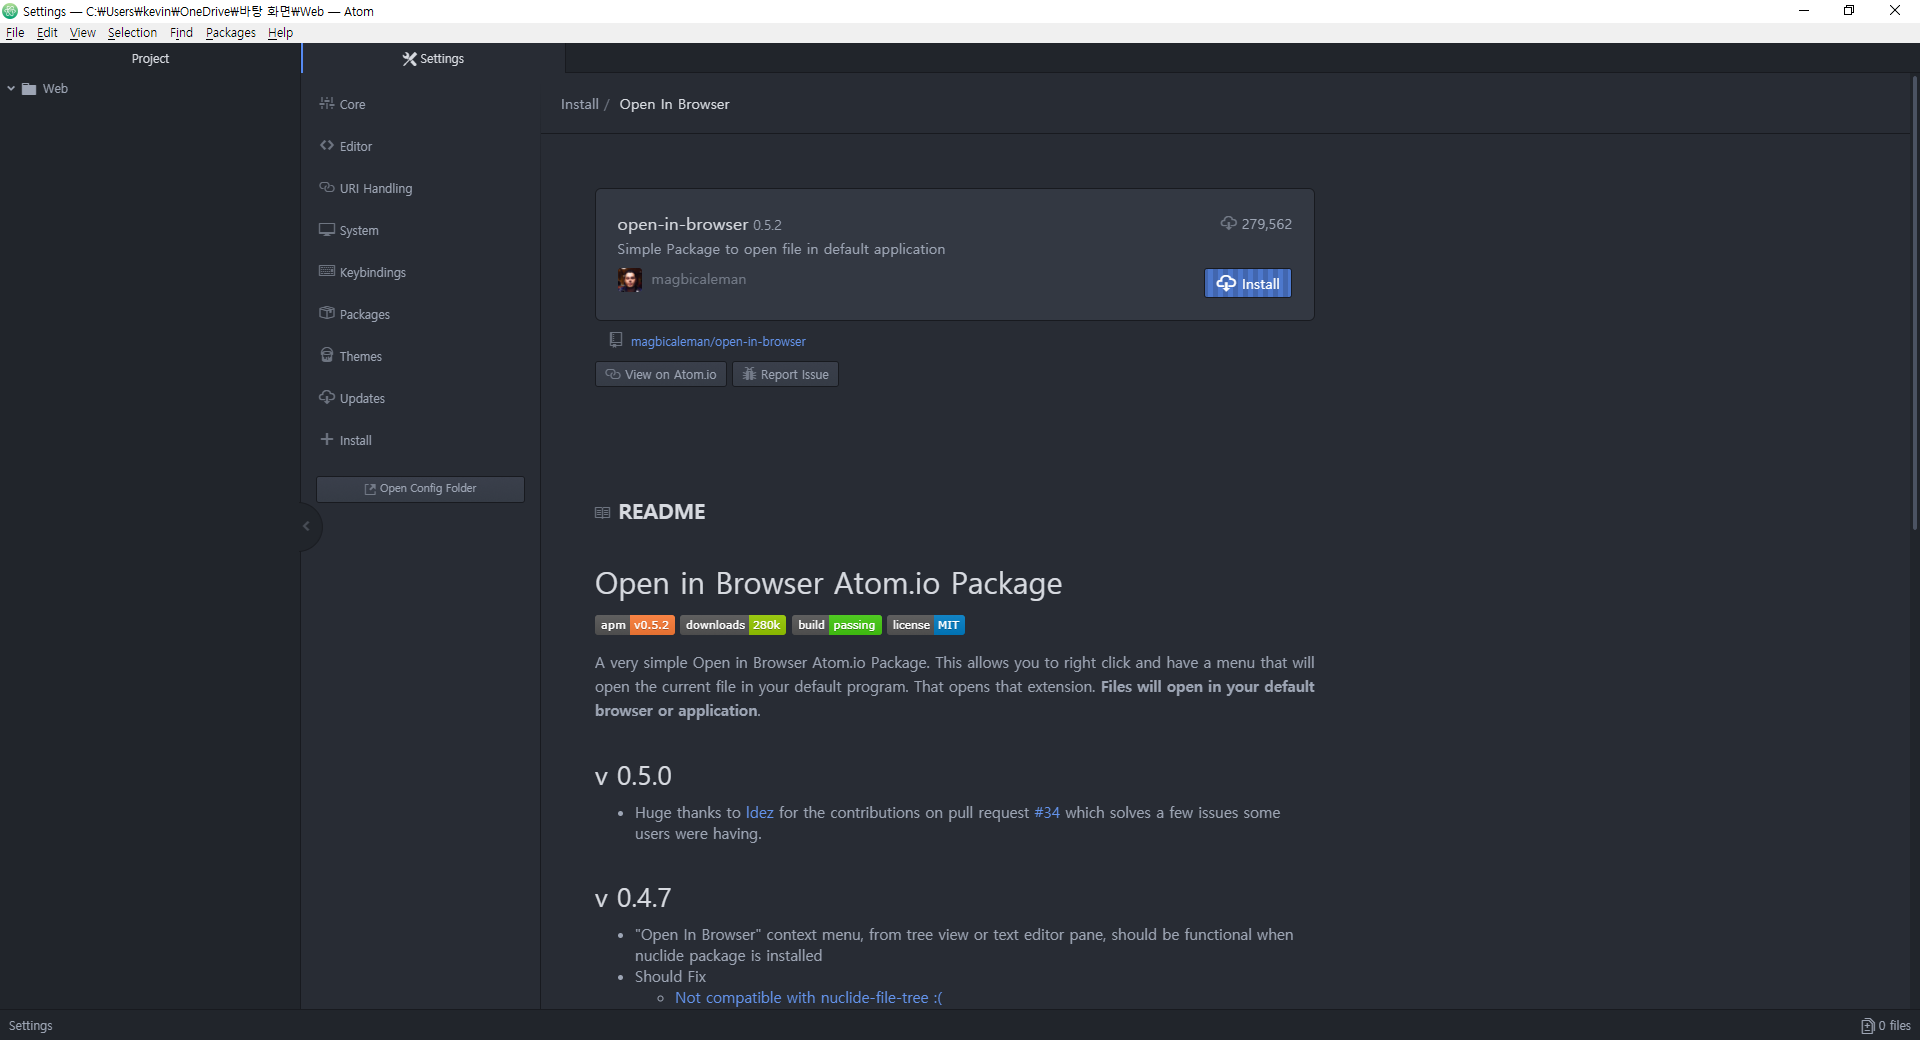The height and width of the screenshot is (1040, 1920).
Task: Click Open Config Folder button
Action: tap(420, 489)
